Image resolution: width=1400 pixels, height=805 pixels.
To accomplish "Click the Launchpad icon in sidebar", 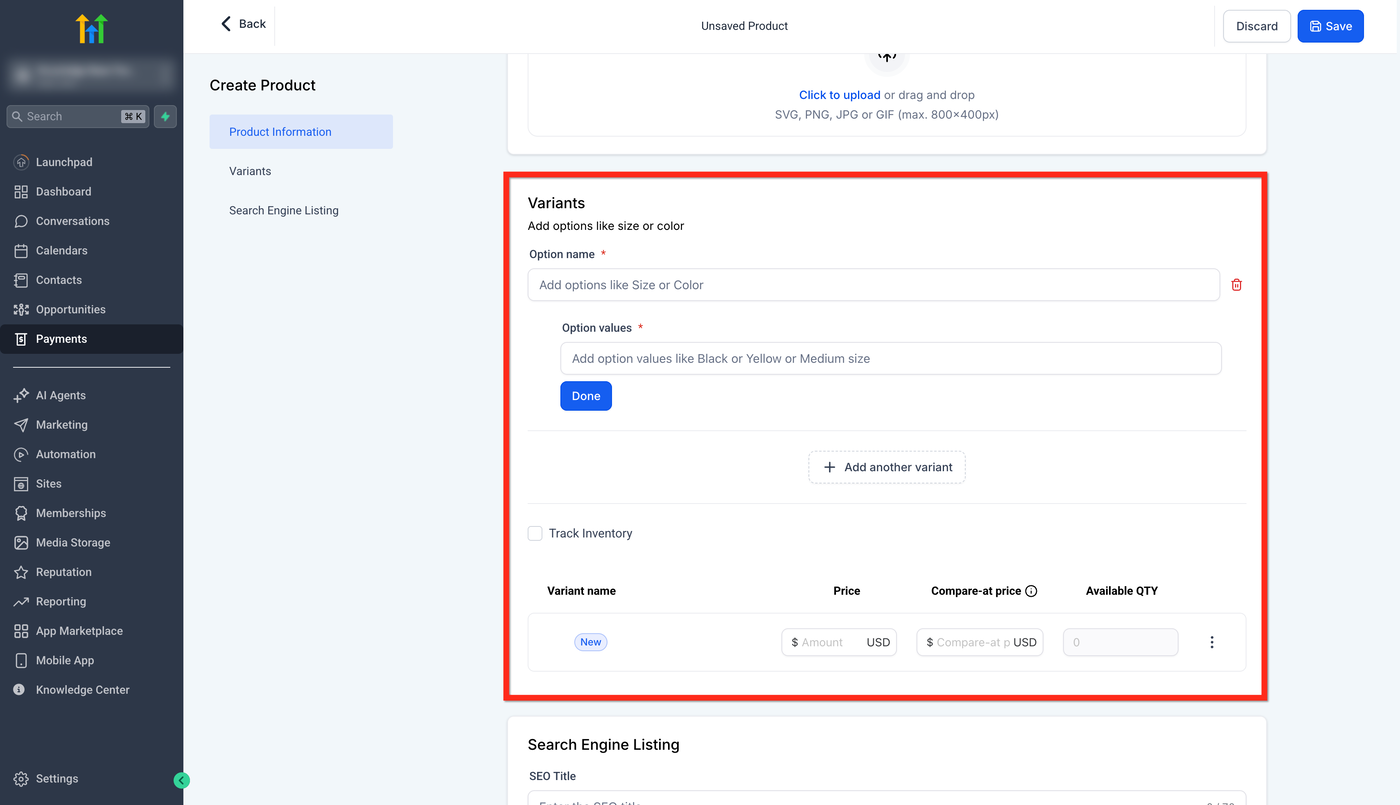I will point(21,162).
